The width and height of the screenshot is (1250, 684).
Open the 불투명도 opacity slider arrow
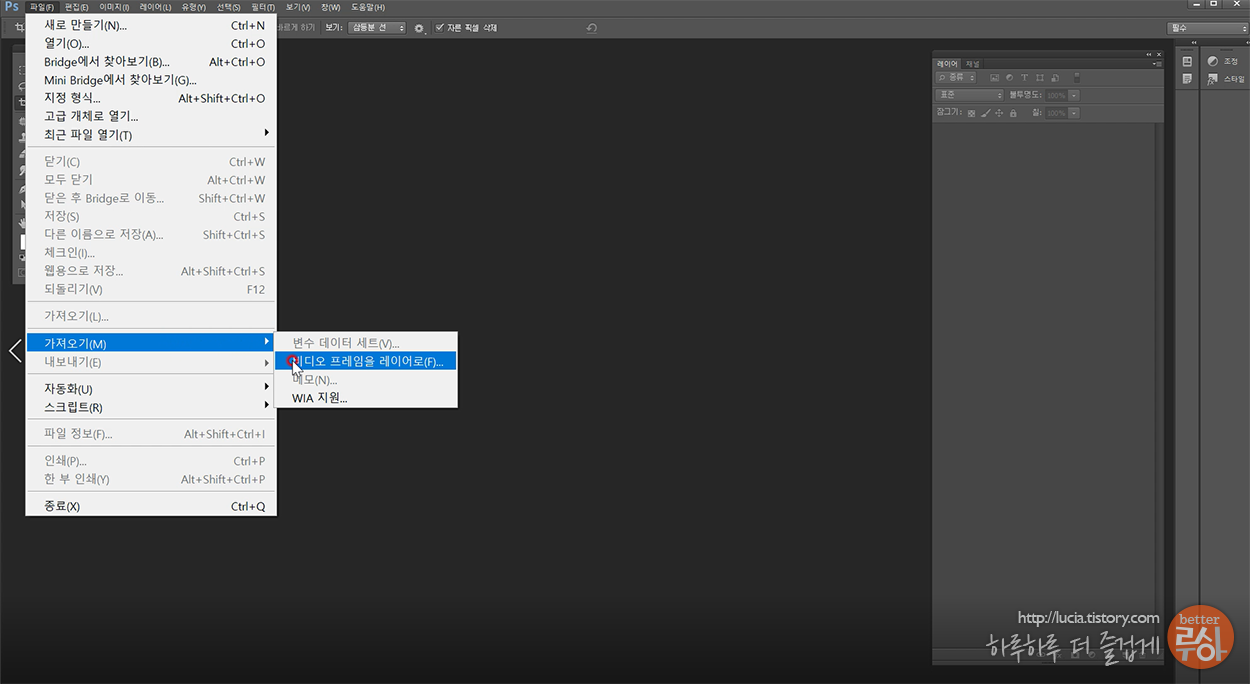1074,95
